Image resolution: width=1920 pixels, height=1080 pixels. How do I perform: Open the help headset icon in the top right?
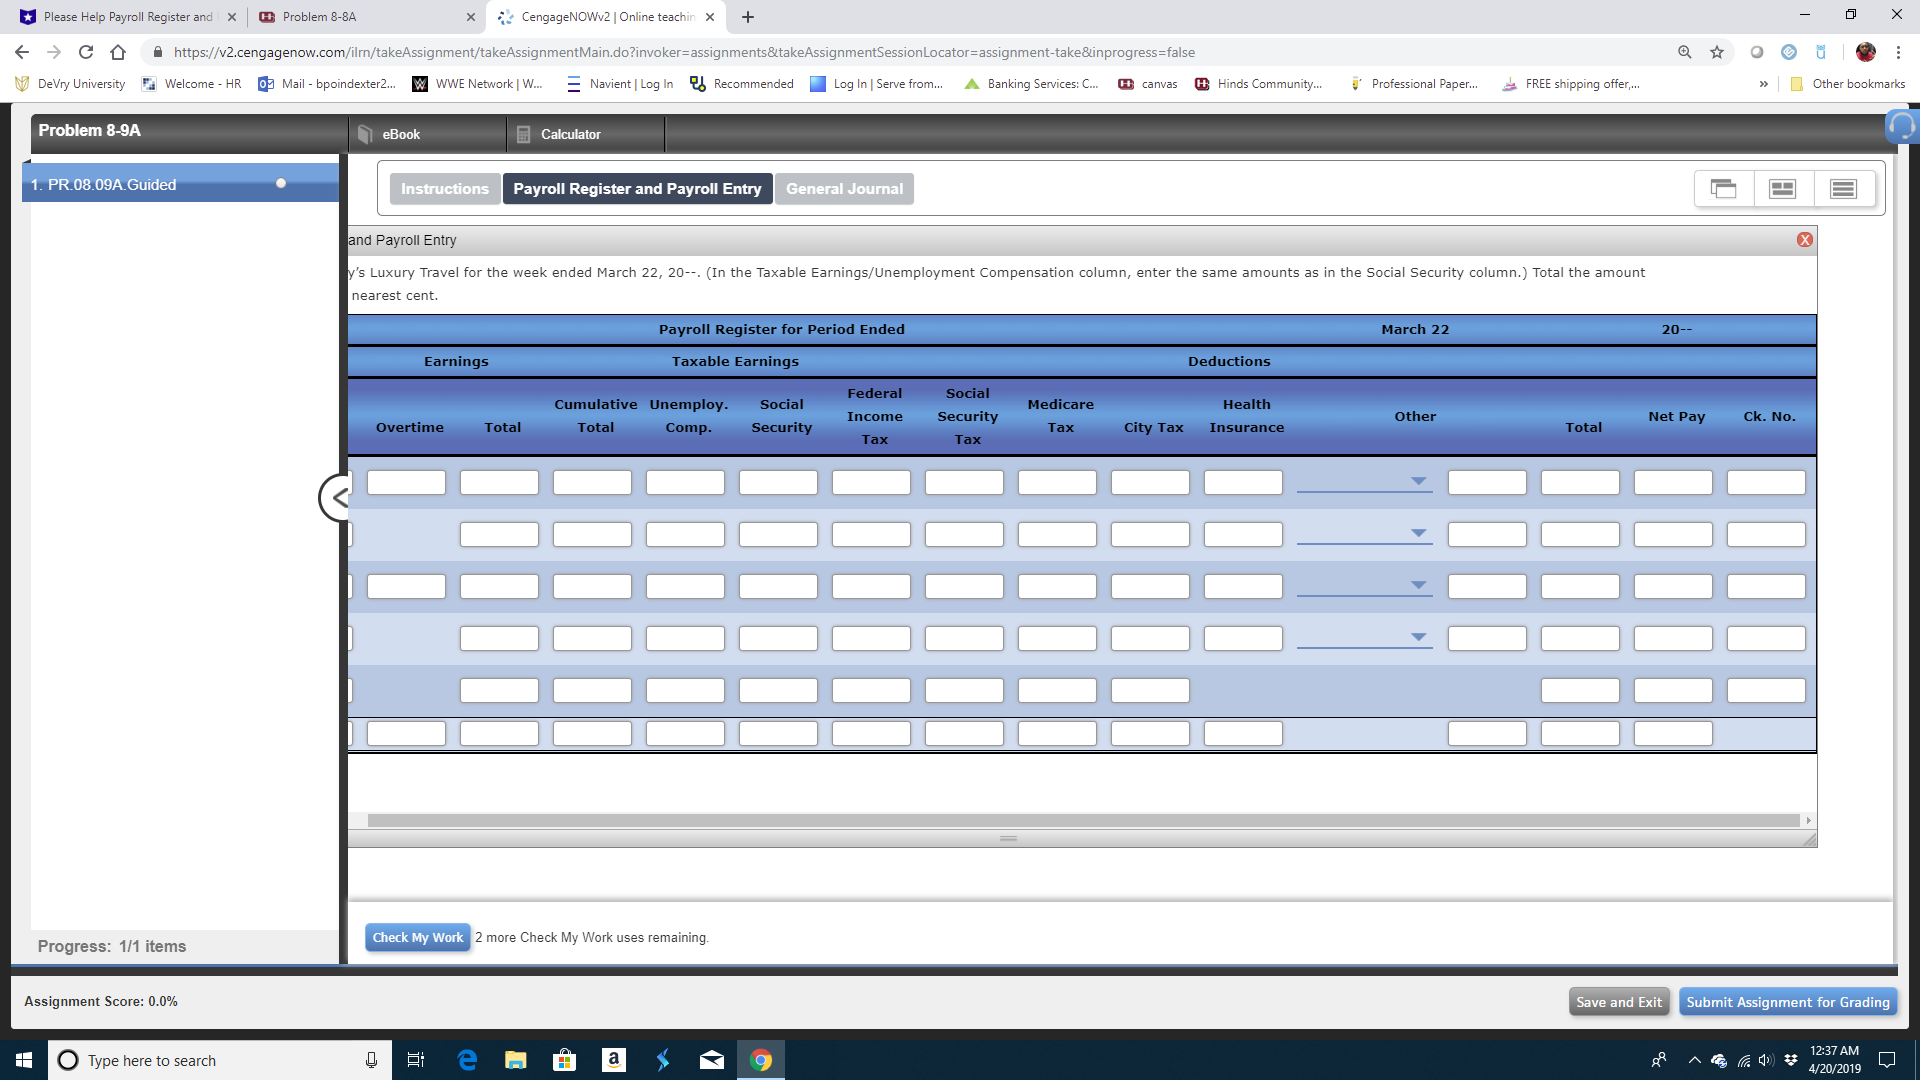(1901, 127)
